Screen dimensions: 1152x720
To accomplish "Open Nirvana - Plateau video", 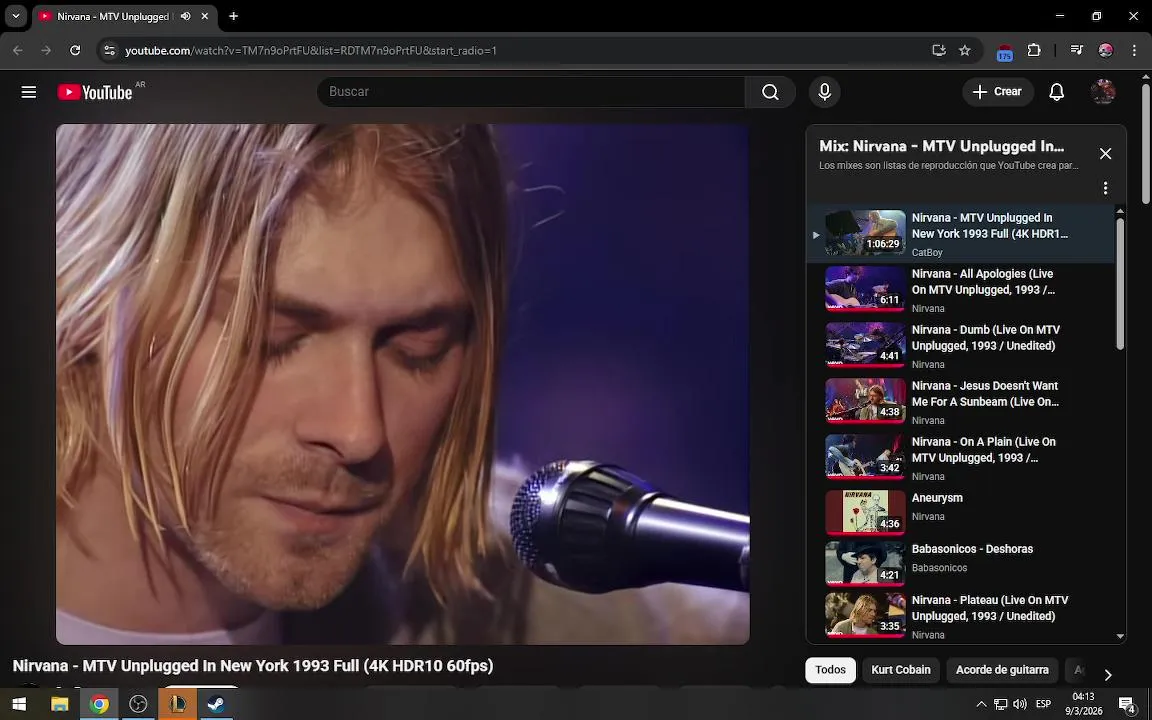I will click(960, 616).
